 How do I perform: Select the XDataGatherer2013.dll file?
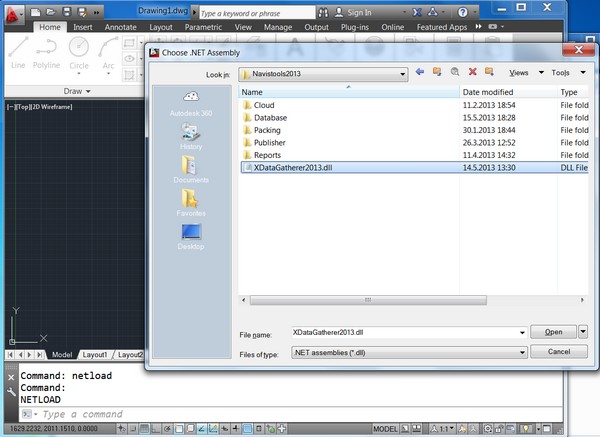pos(300,168)
